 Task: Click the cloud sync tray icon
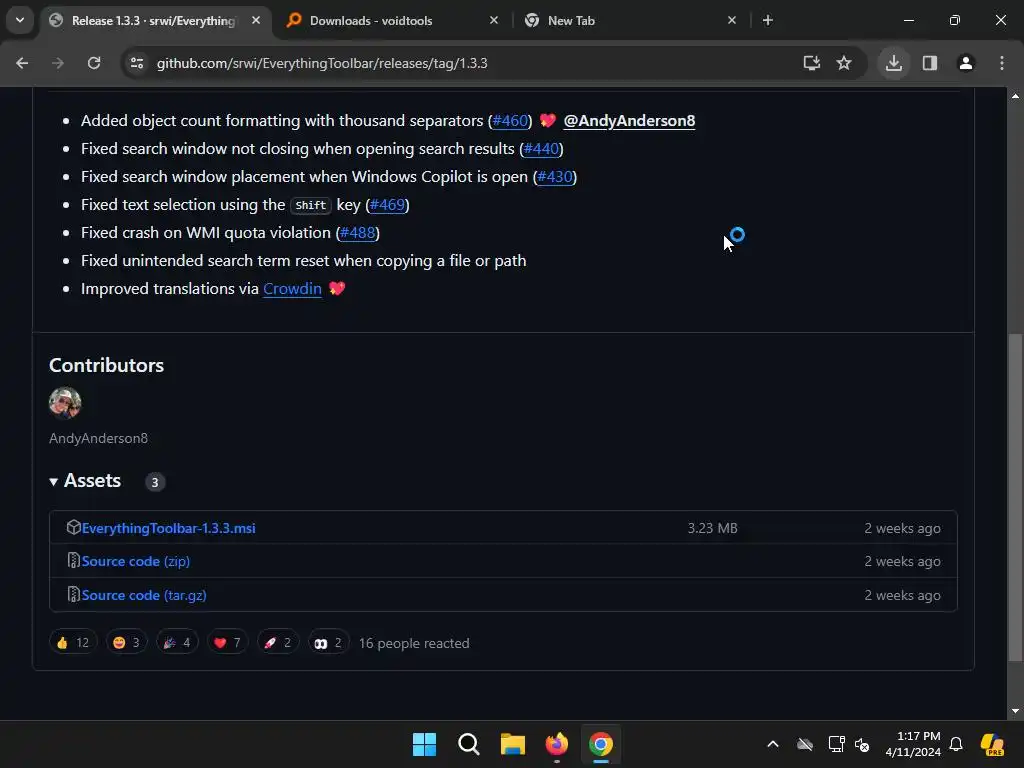point(805,744)
